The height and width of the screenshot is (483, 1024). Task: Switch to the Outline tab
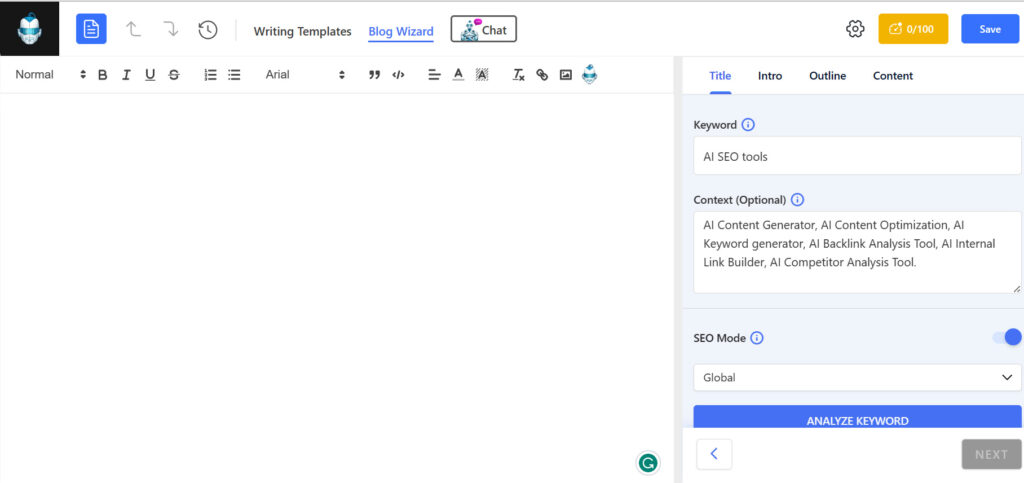(x=827, y=76)
